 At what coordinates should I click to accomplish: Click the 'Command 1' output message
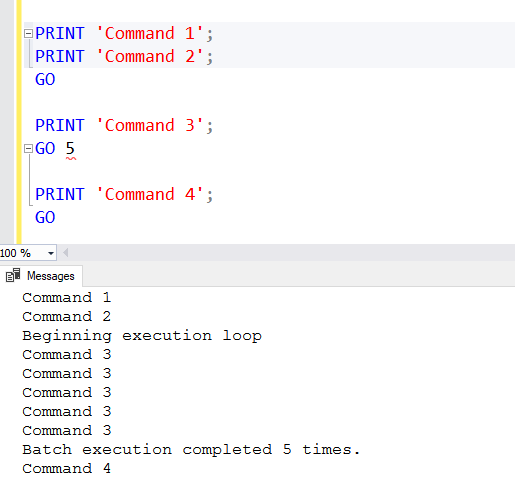pos(66,298)
